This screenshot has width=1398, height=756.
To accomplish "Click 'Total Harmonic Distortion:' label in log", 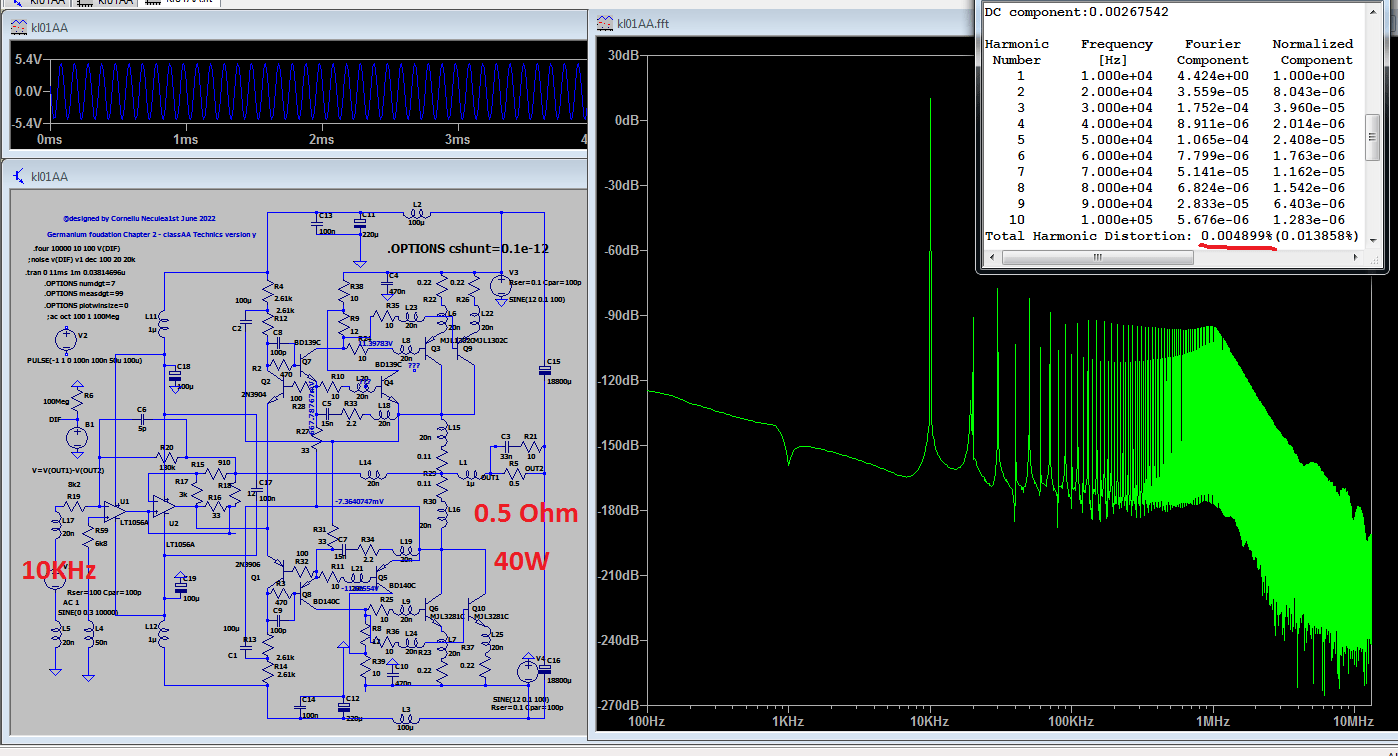I will tap(1088, 236).
